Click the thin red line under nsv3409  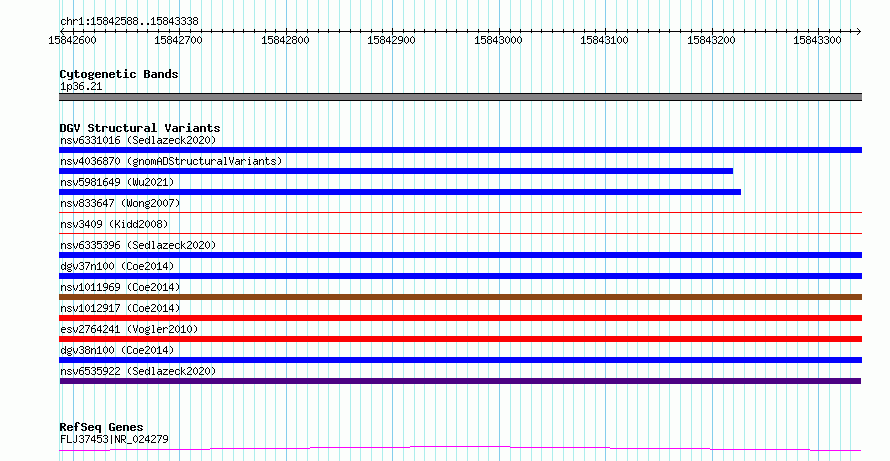460,233
